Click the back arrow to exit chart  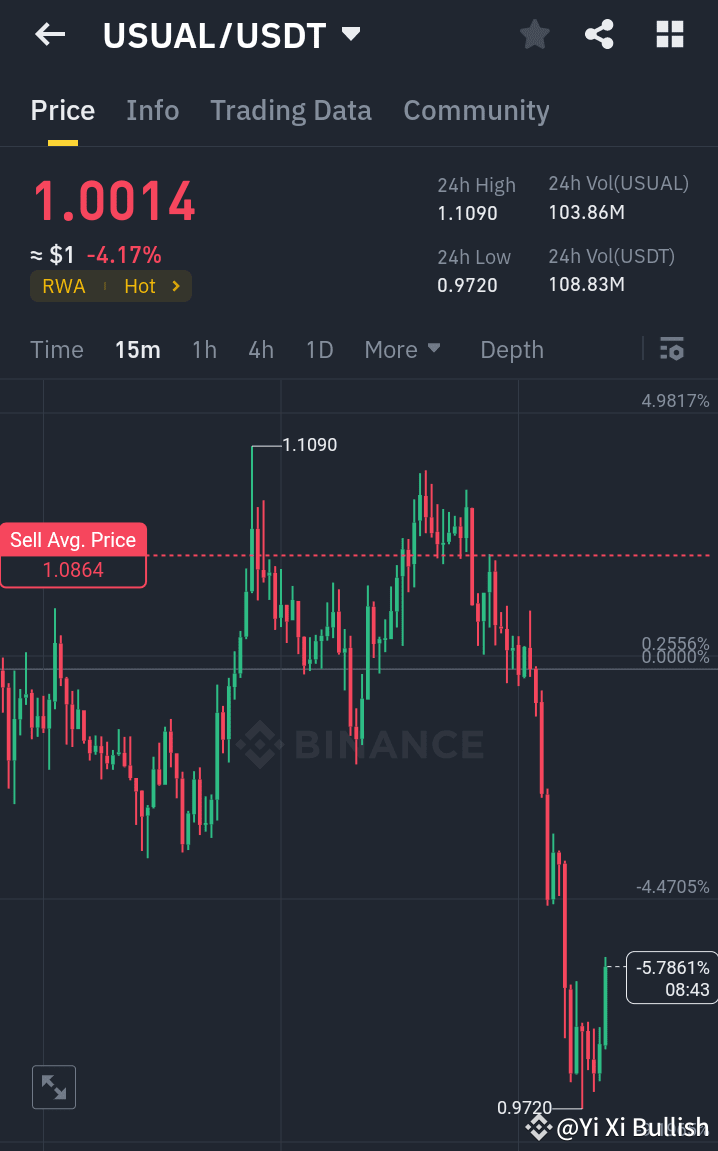tap(49, 34)
